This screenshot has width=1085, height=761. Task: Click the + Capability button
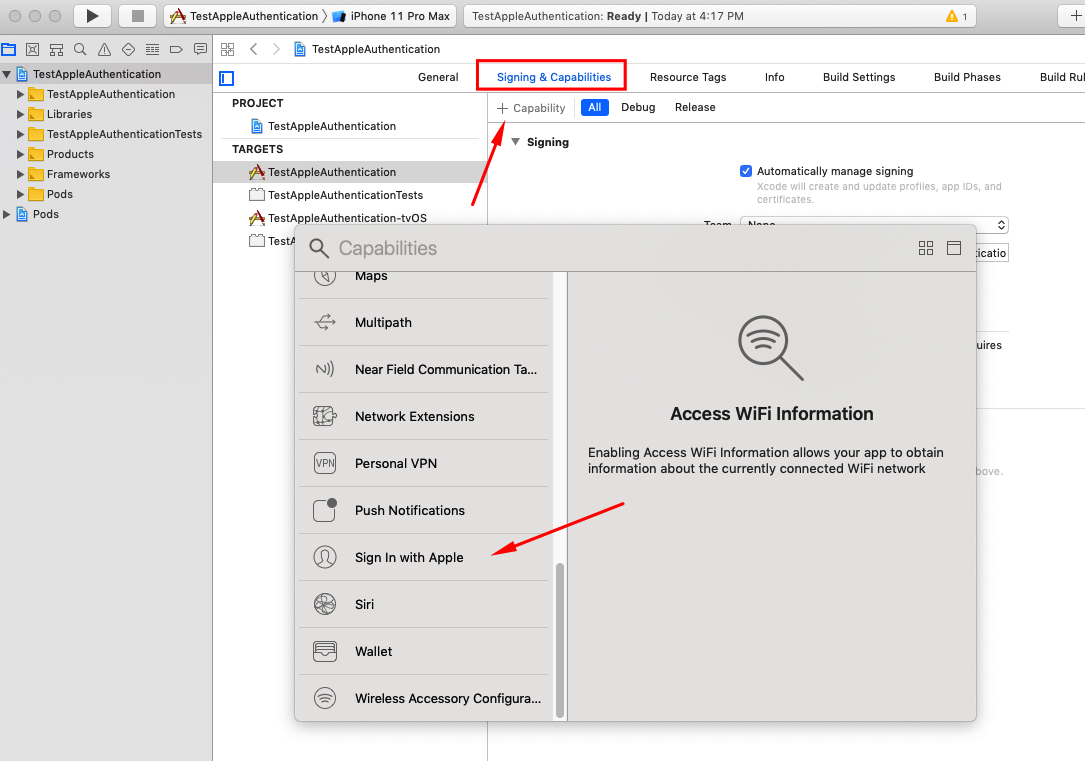(x=531, y=108)
